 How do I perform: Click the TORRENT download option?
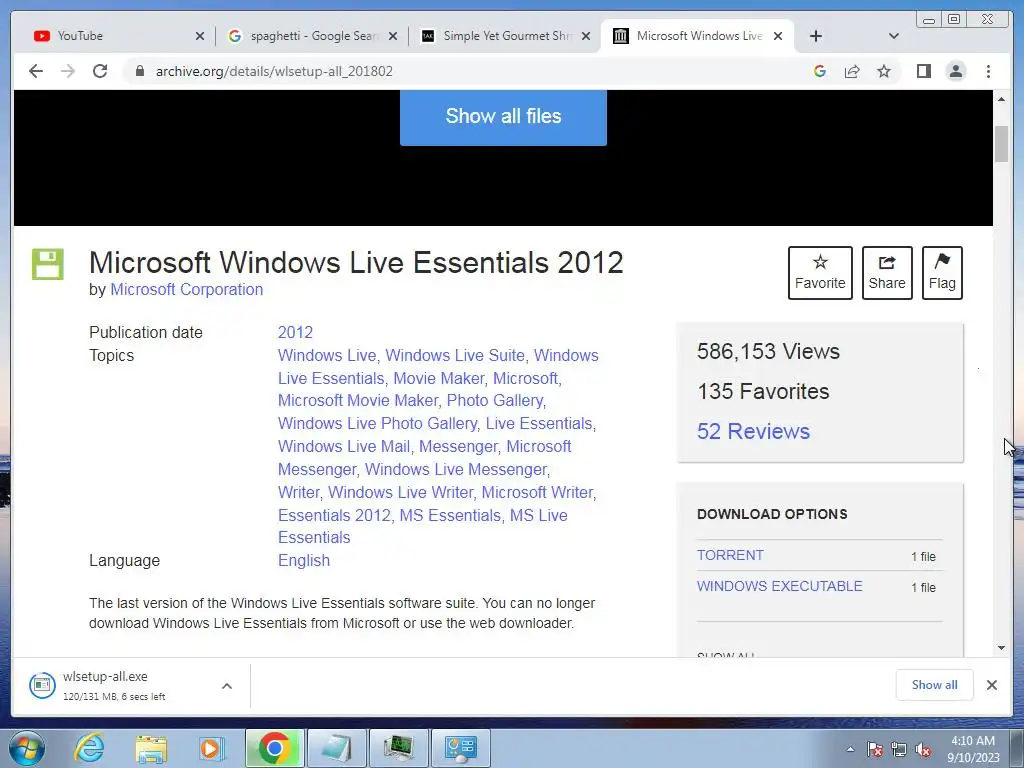[x=730, y=555]
